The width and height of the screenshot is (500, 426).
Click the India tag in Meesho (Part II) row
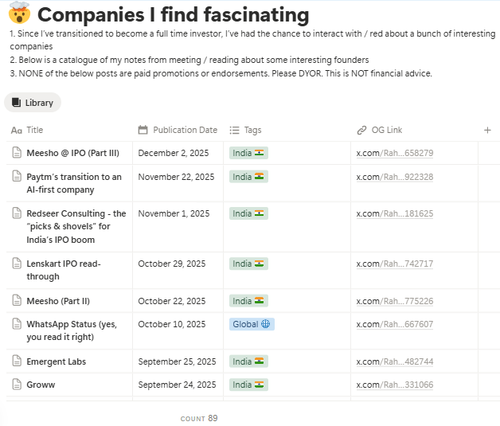click(x=248, y=301)
